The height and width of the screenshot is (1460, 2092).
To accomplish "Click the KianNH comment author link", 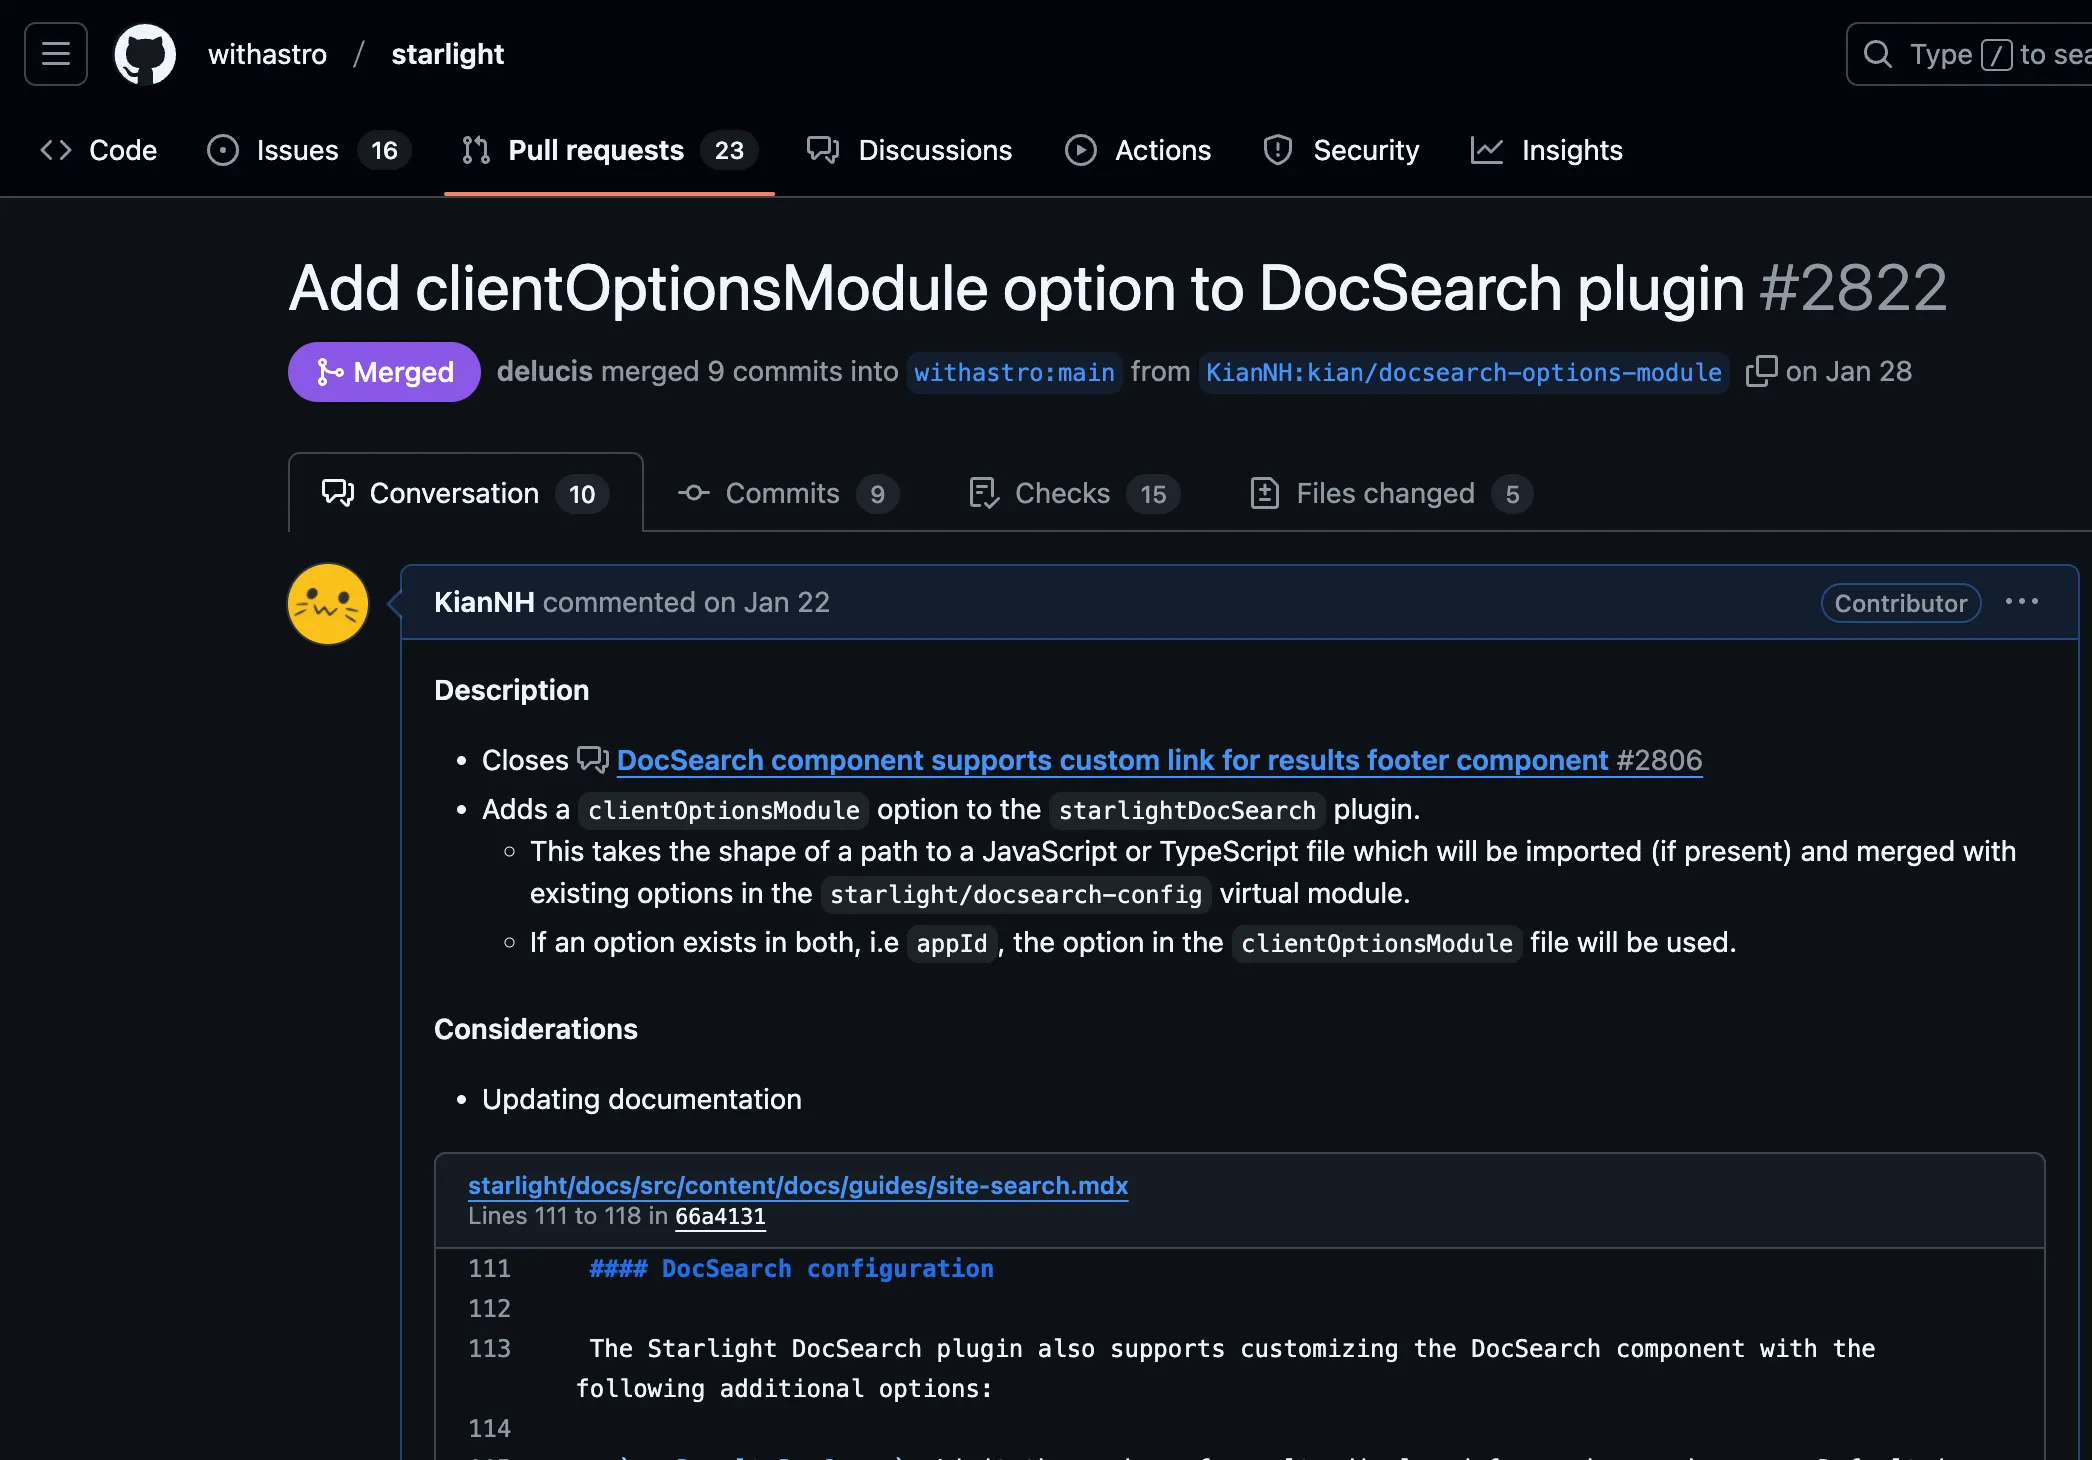I will pos(484,602).
